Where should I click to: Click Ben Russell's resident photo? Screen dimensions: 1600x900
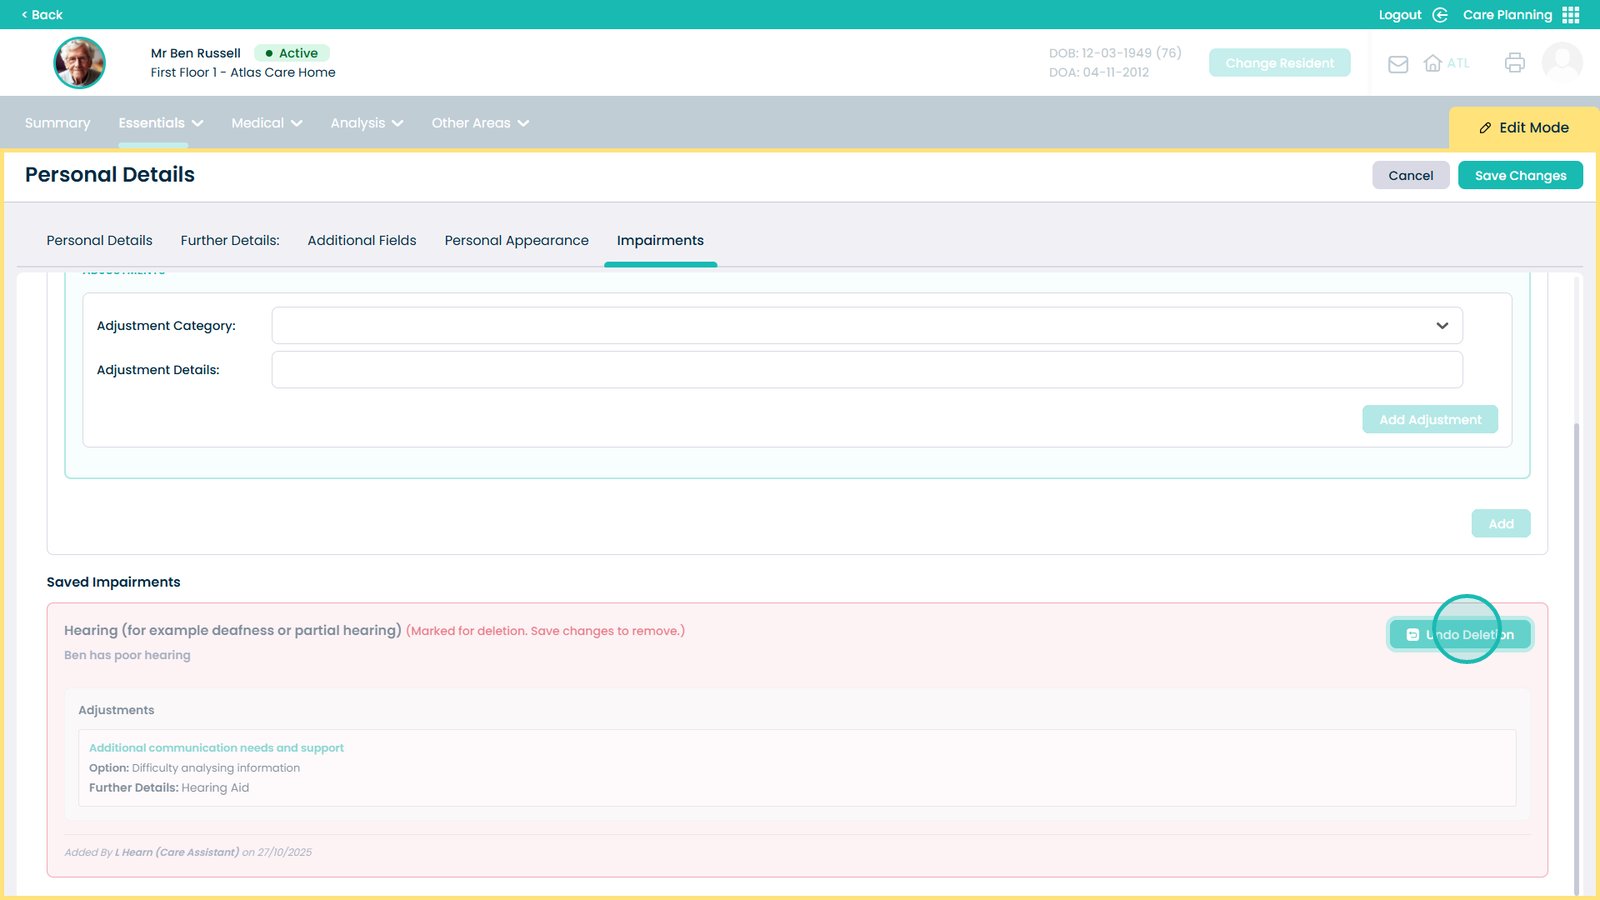point(79,63)
